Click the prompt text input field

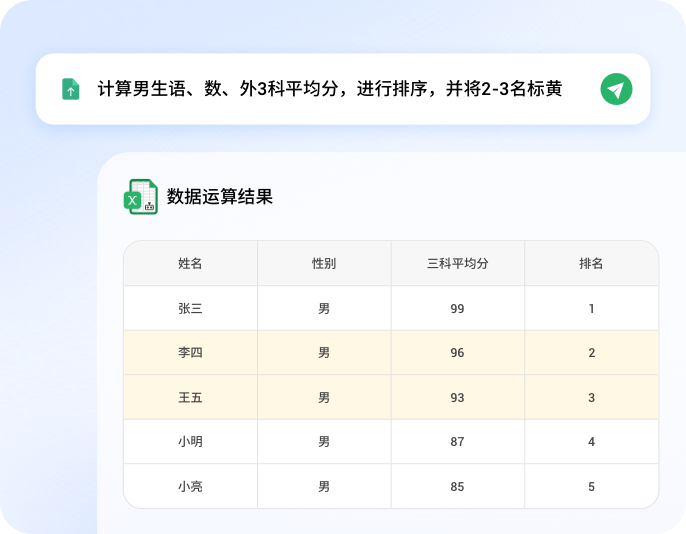[x=330, y=89]
